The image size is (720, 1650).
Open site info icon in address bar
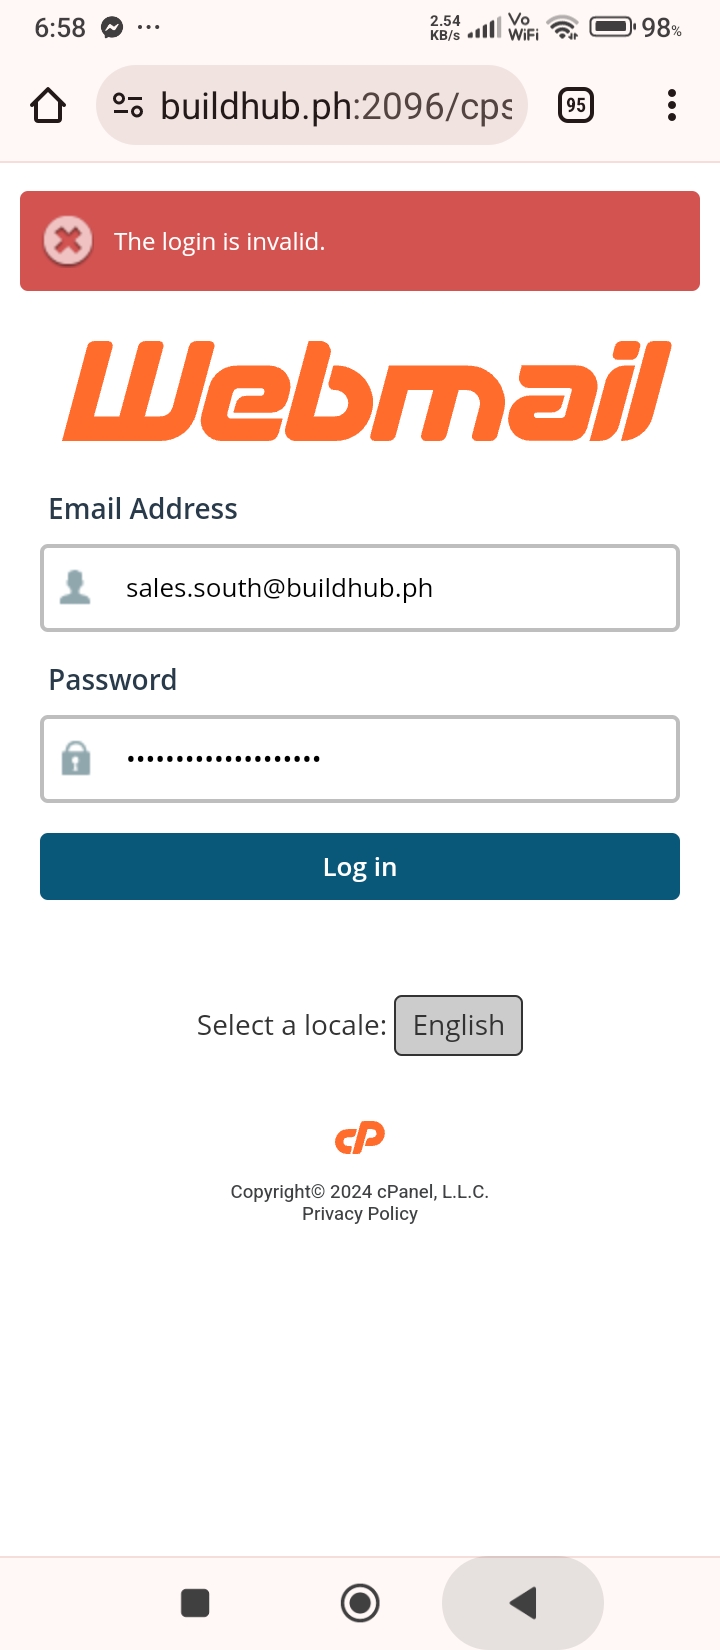point(128,105)
